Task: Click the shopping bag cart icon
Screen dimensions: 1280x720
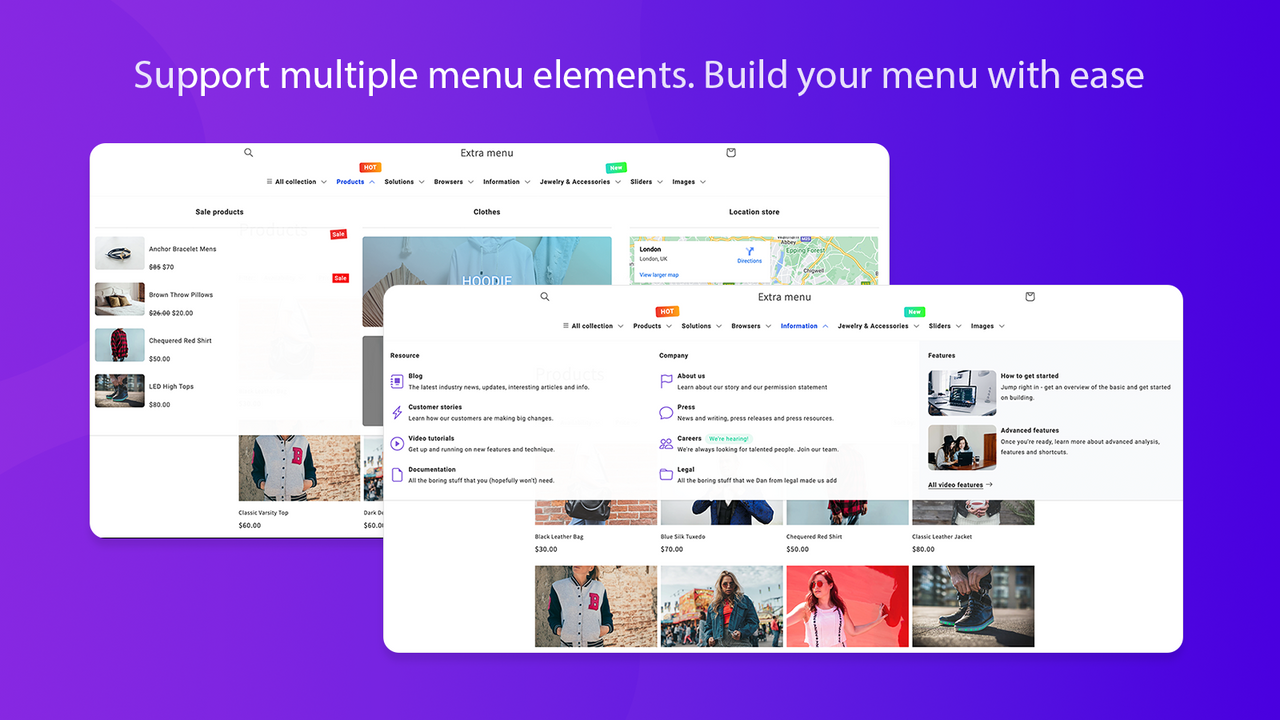Action: click(1029, 296)
